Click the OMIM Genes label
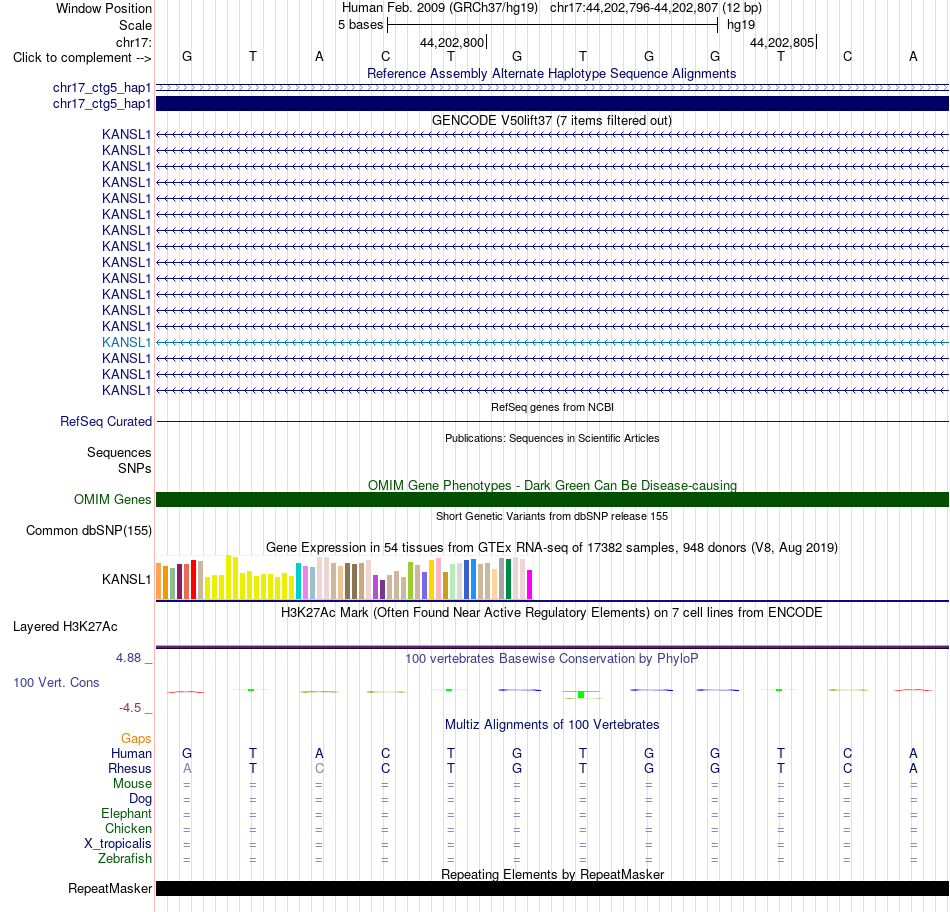 (x=112, y=499)
